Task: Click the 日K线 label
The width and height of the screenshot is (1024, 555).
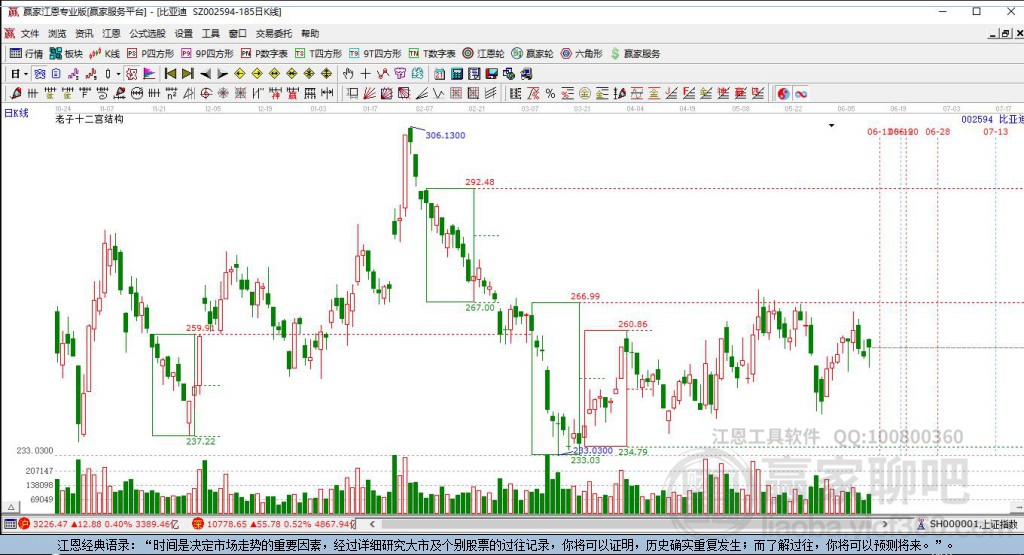Action: (x=16, y=113)
